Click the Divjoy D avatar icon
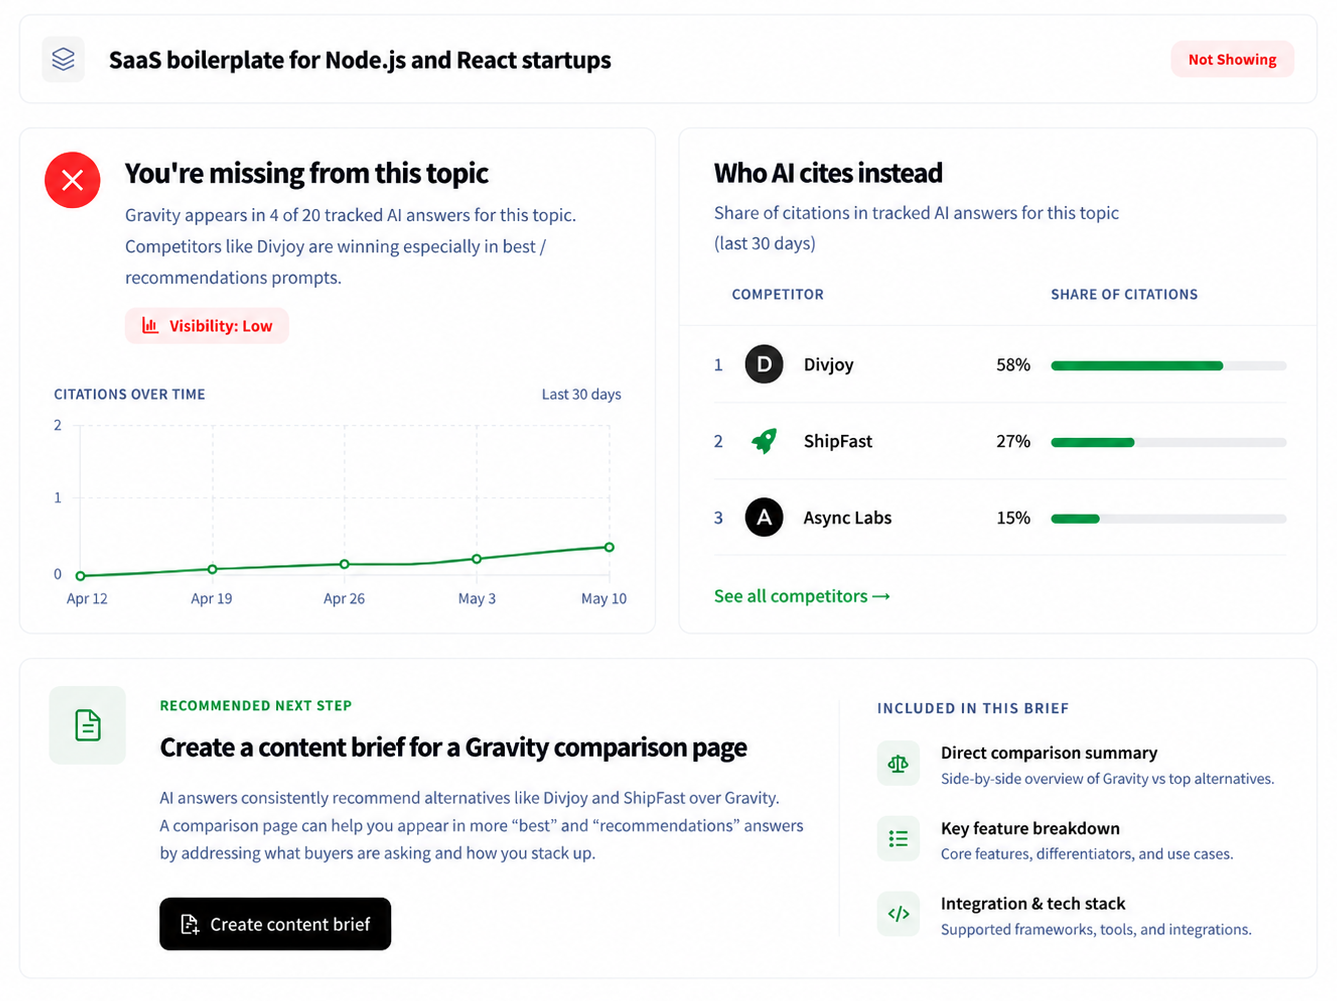The width and height of the screenshot is (1337, 1001). [764, 365]
